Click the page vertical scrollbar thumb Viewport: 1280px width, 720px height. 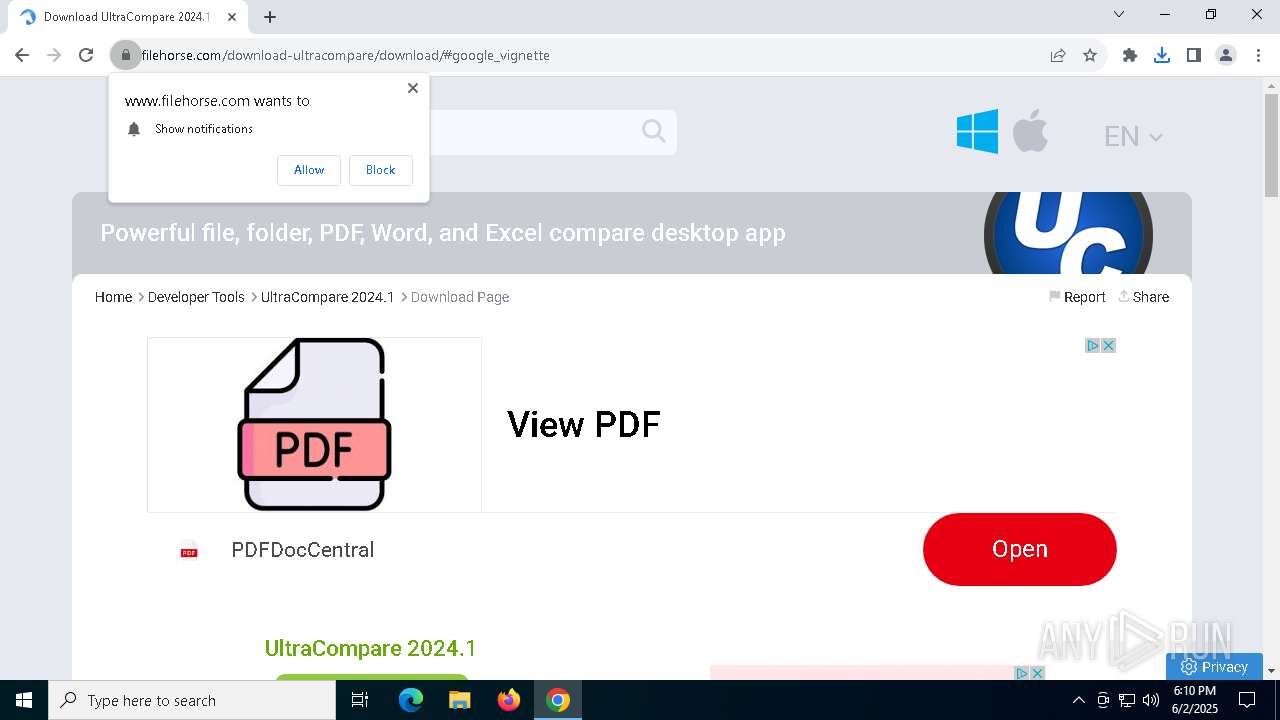click(x=1271, y=145)
